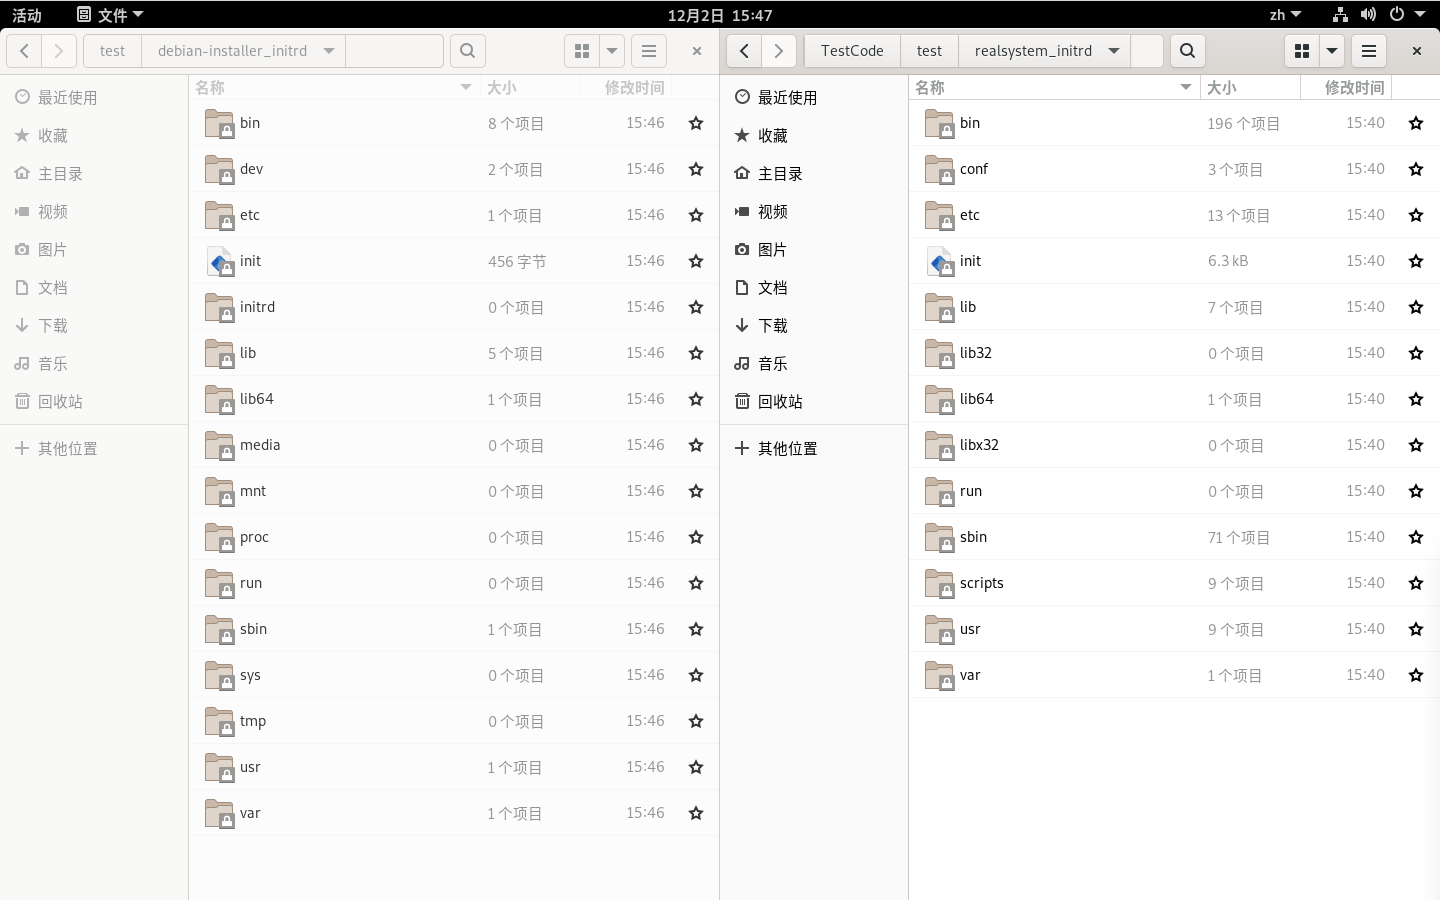Viewport: 1440px width, 900px height.
Task: Open 其他位置 in left window sidebar
Action: (94, 448)
